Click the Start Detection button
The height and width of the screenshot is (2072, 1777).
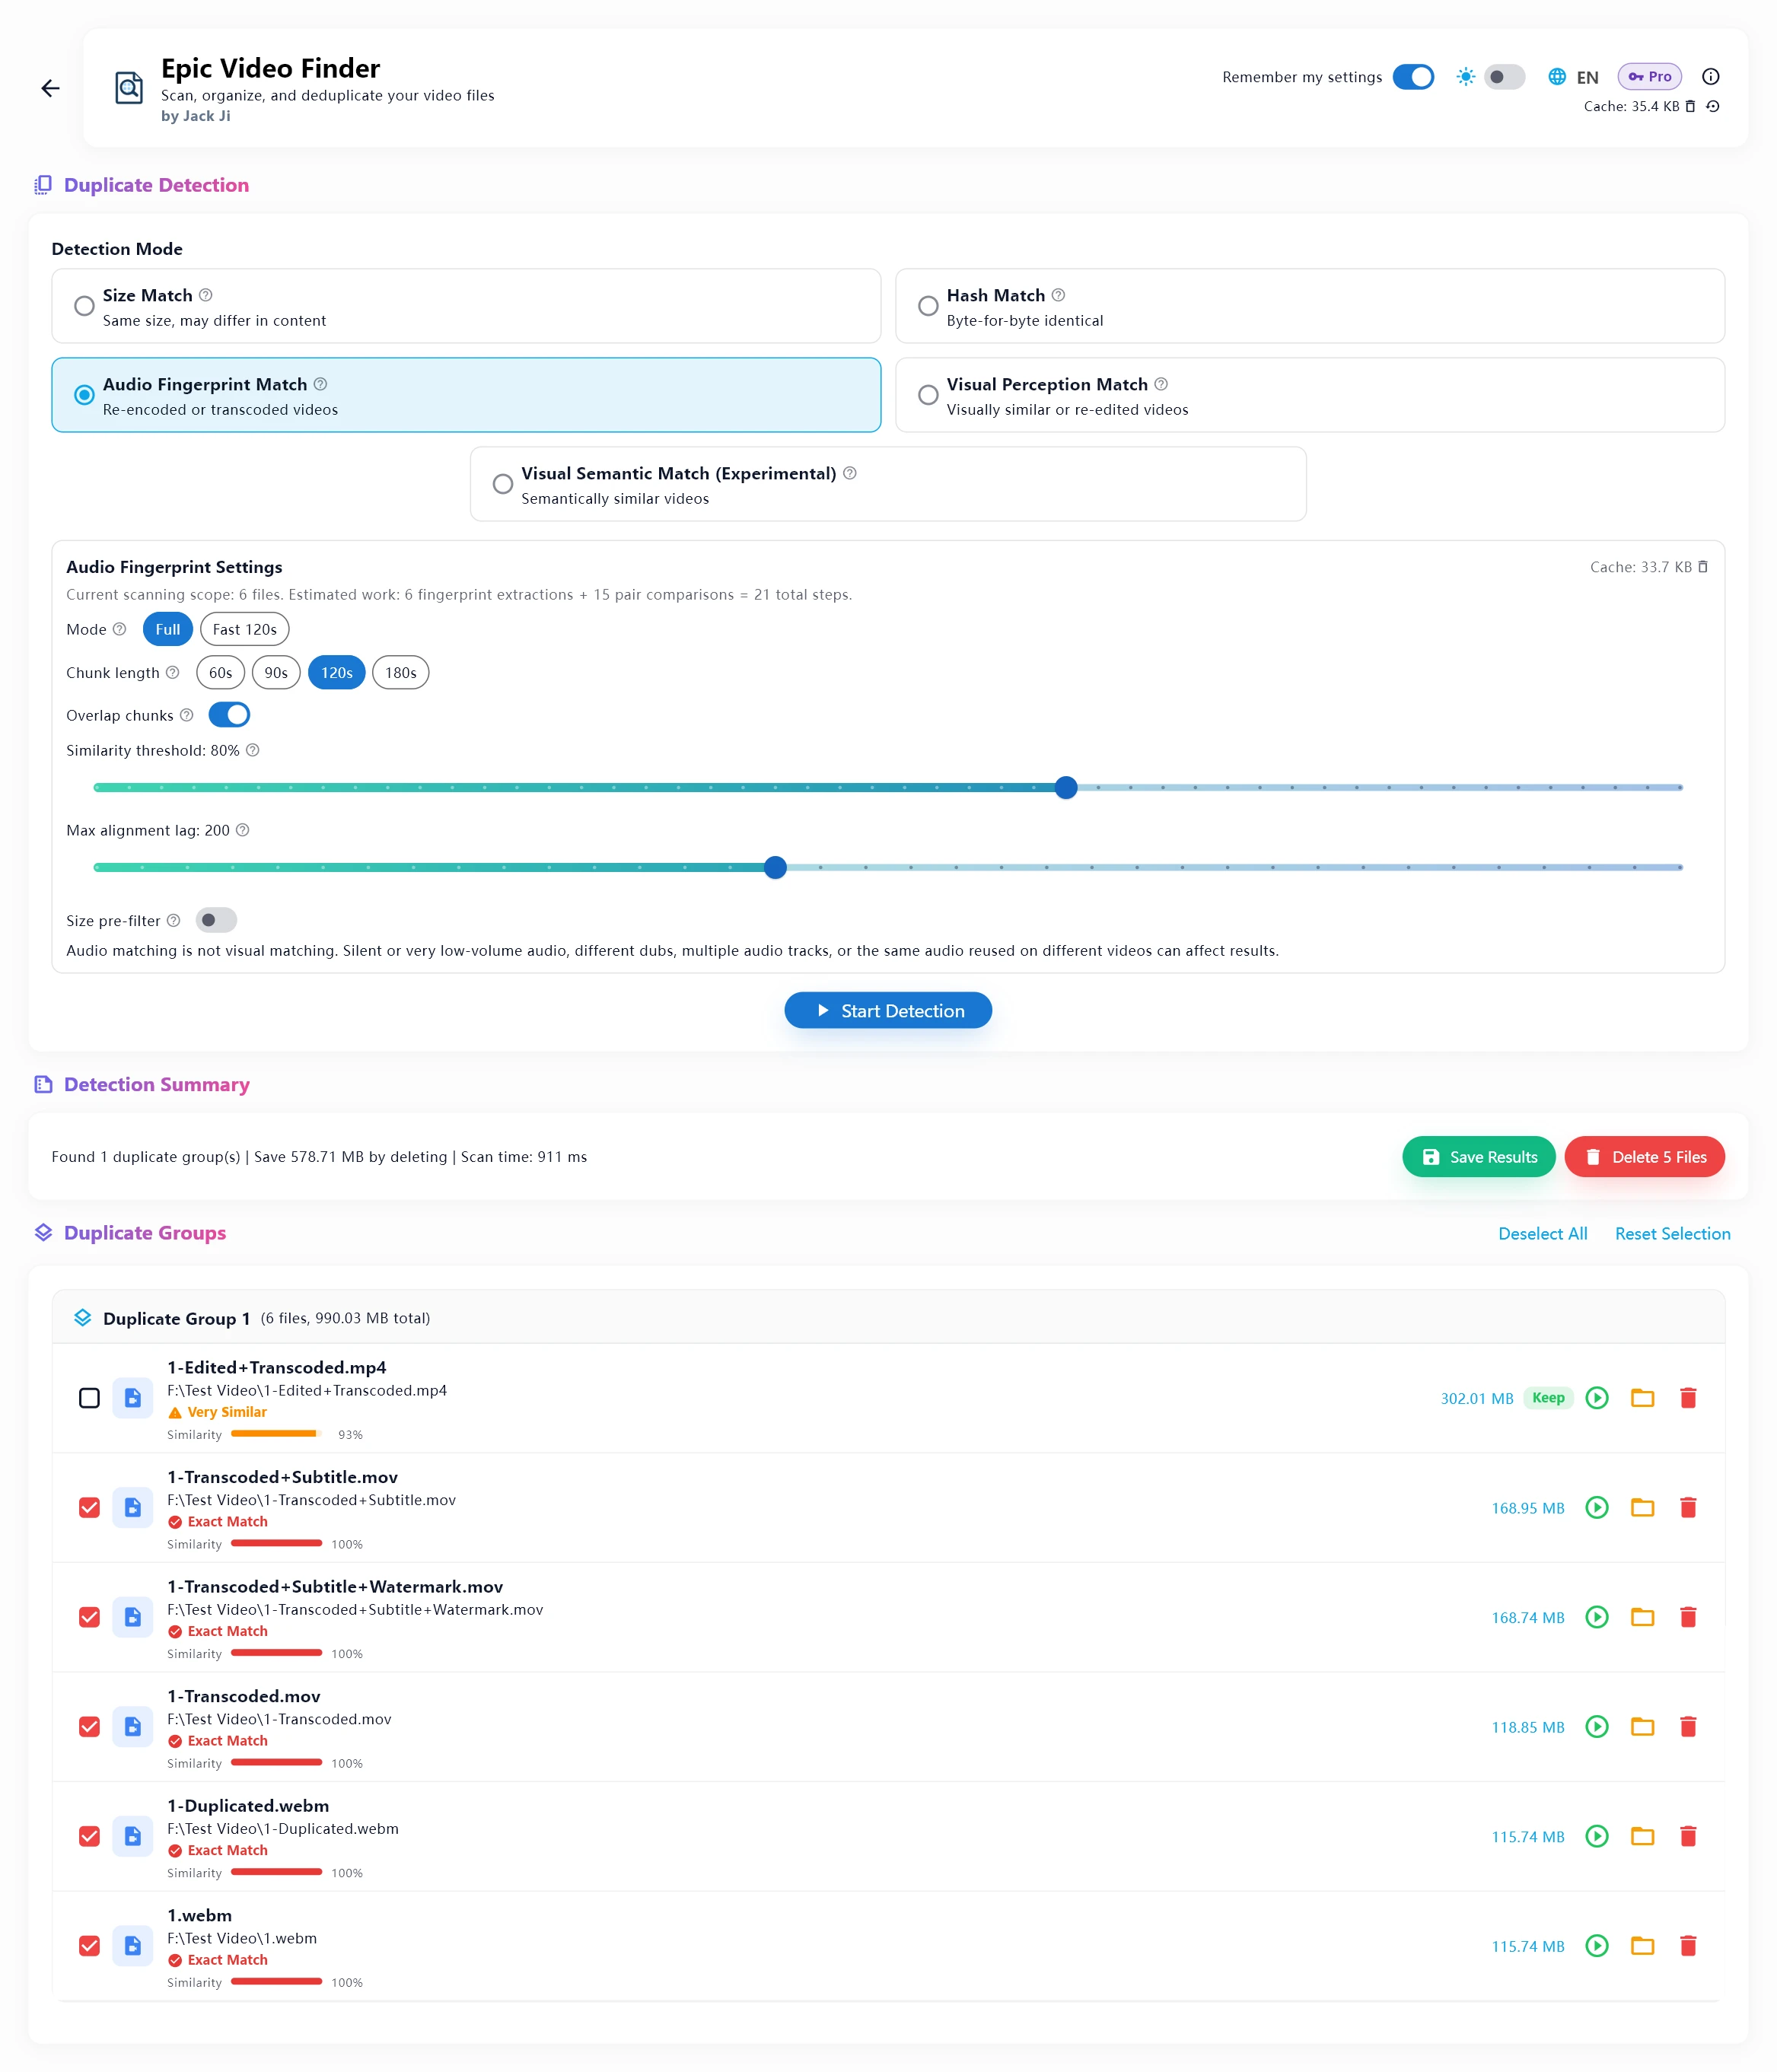(888, 1011)
